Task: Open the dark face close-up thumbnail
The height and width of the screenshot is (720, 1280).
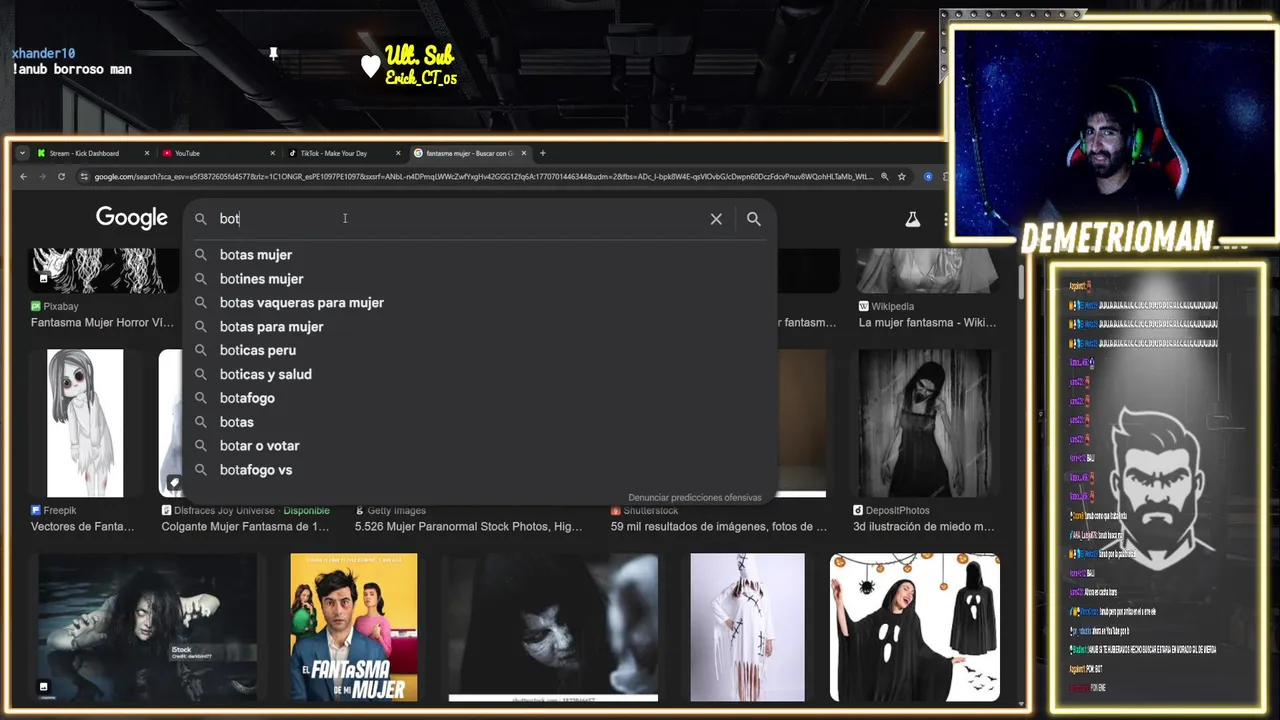Action: point(553,627)
